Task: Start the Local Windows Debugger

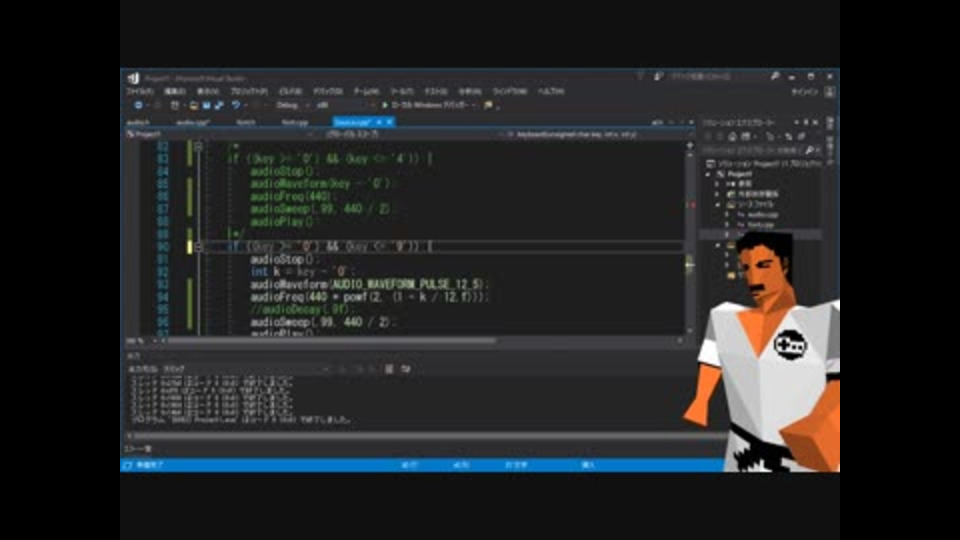Action: (x=427, y=105)
